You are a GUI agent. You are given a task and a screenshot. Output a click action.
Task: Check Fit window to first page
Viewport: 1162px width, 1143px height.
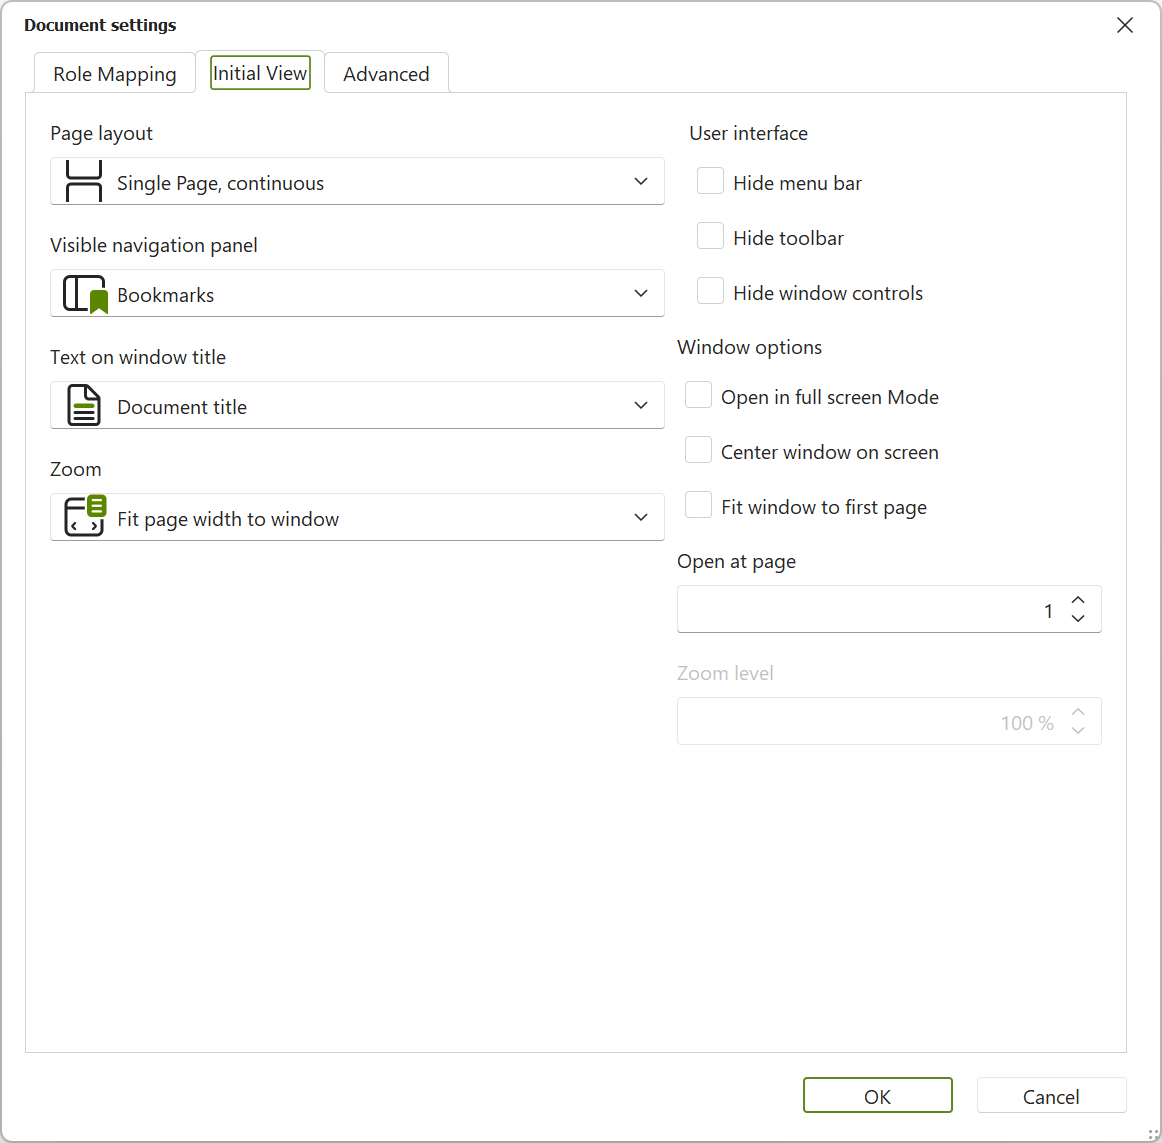pyautogui.click(x=698, y=505)
